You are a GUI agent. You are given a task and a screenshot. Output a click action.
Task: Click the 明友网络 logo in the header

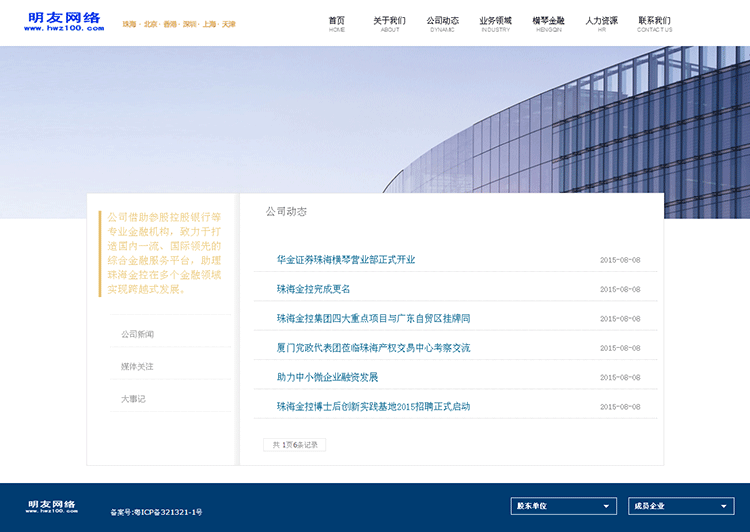64,22
